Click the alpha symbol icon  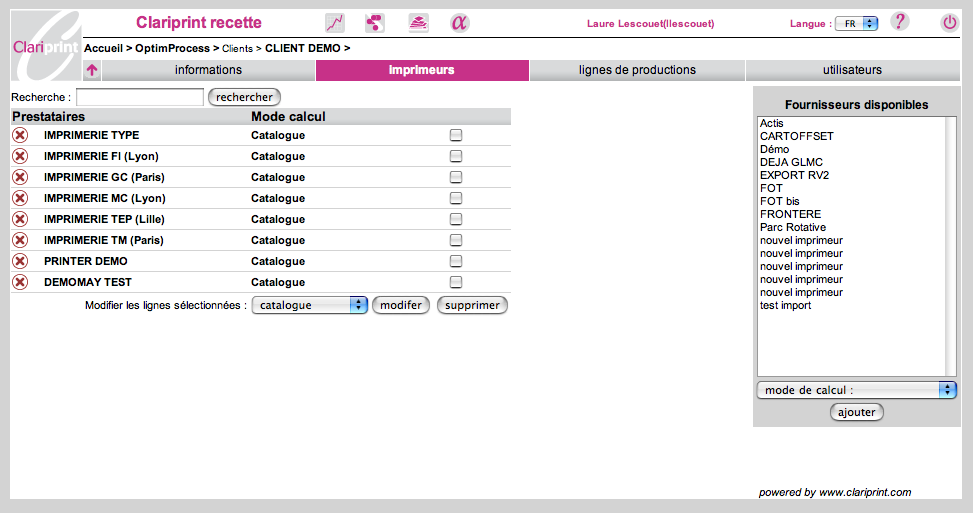tap(459, 23)
